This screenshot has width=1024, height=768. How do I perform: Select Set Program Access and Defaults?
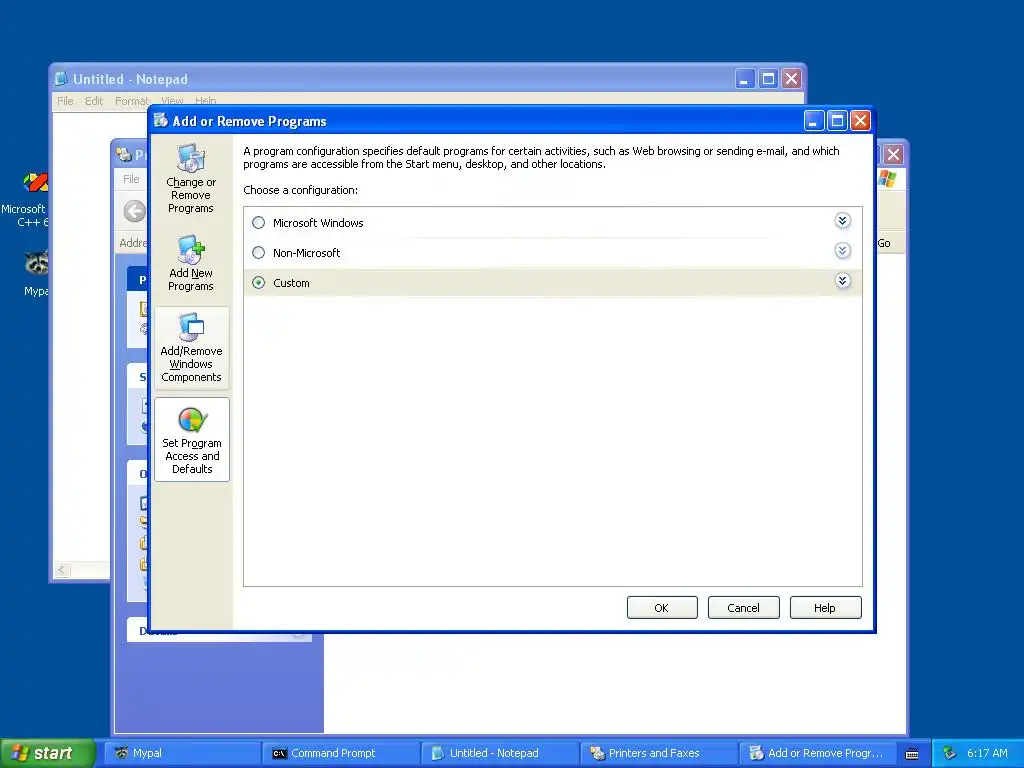coord(192,440)
